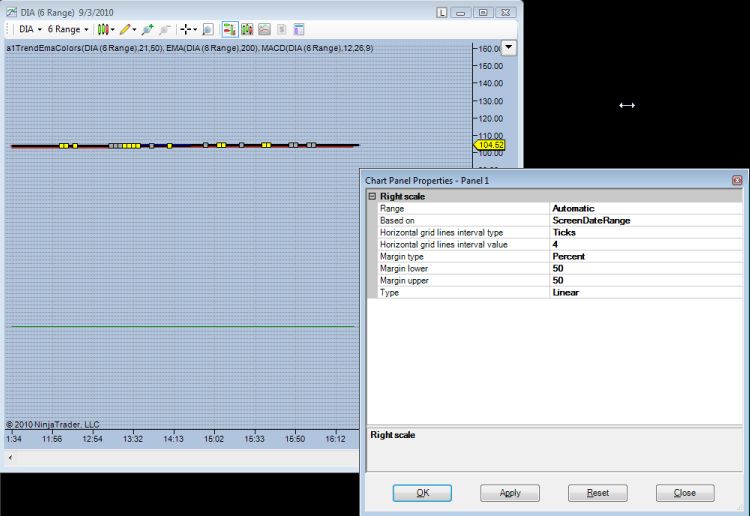Click the indicator label a1TrendEmaColors text

pos(85,48)
